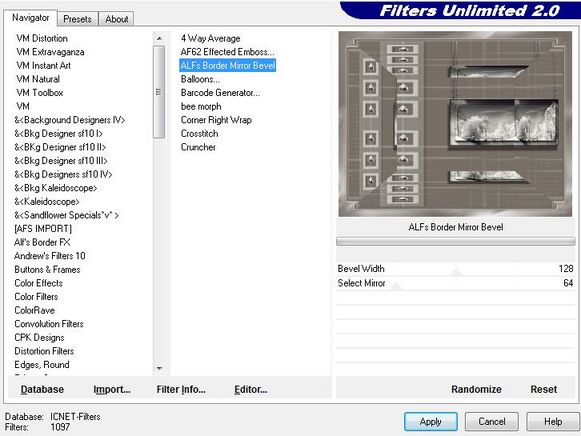Select &<Background Designers IV> category
This screenshot has height=436, width=581.
[70, 120]
